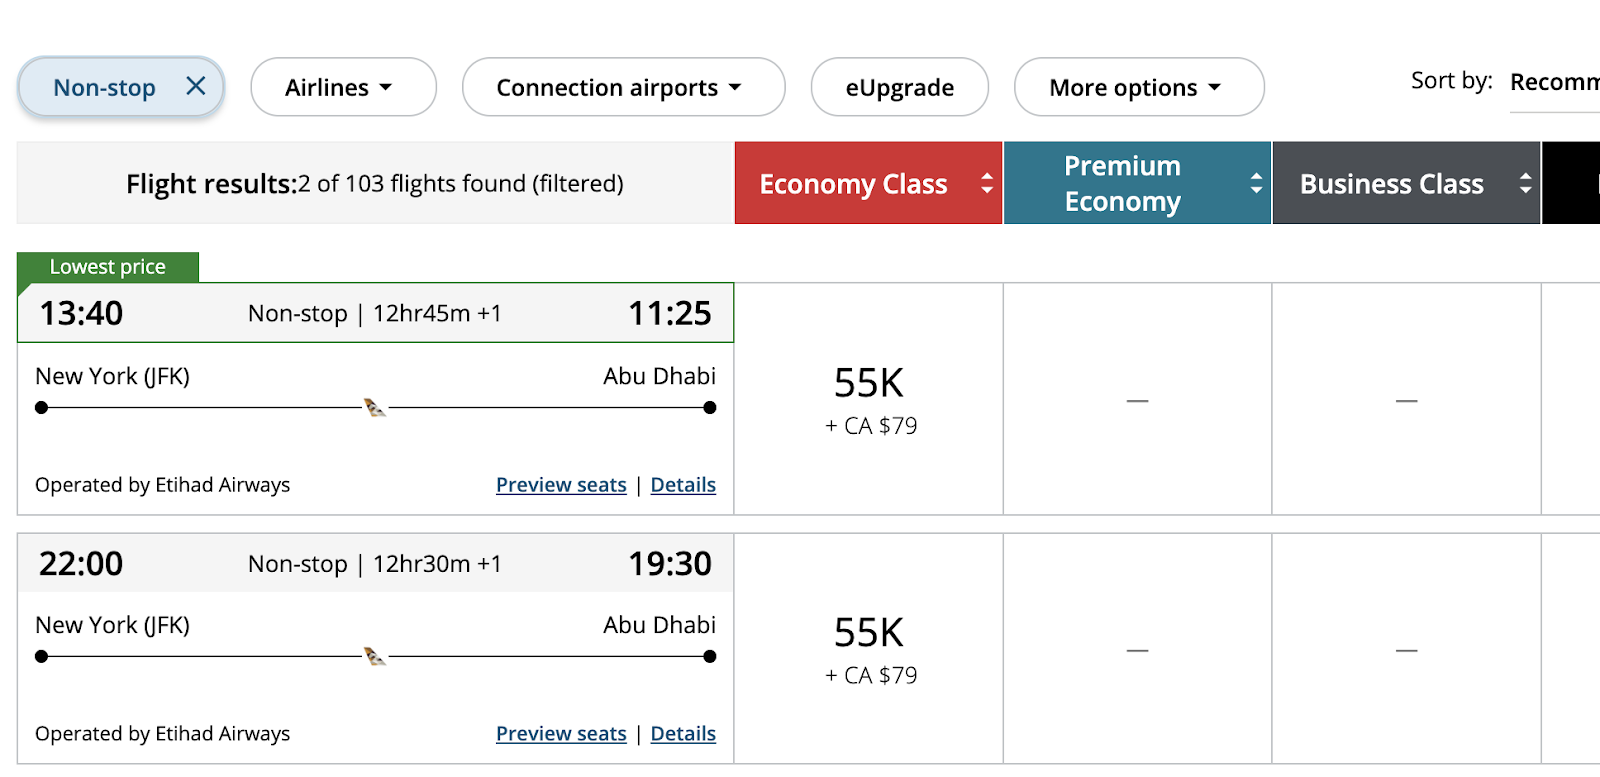Open Details for the 22:00 flight

[683, 734]
